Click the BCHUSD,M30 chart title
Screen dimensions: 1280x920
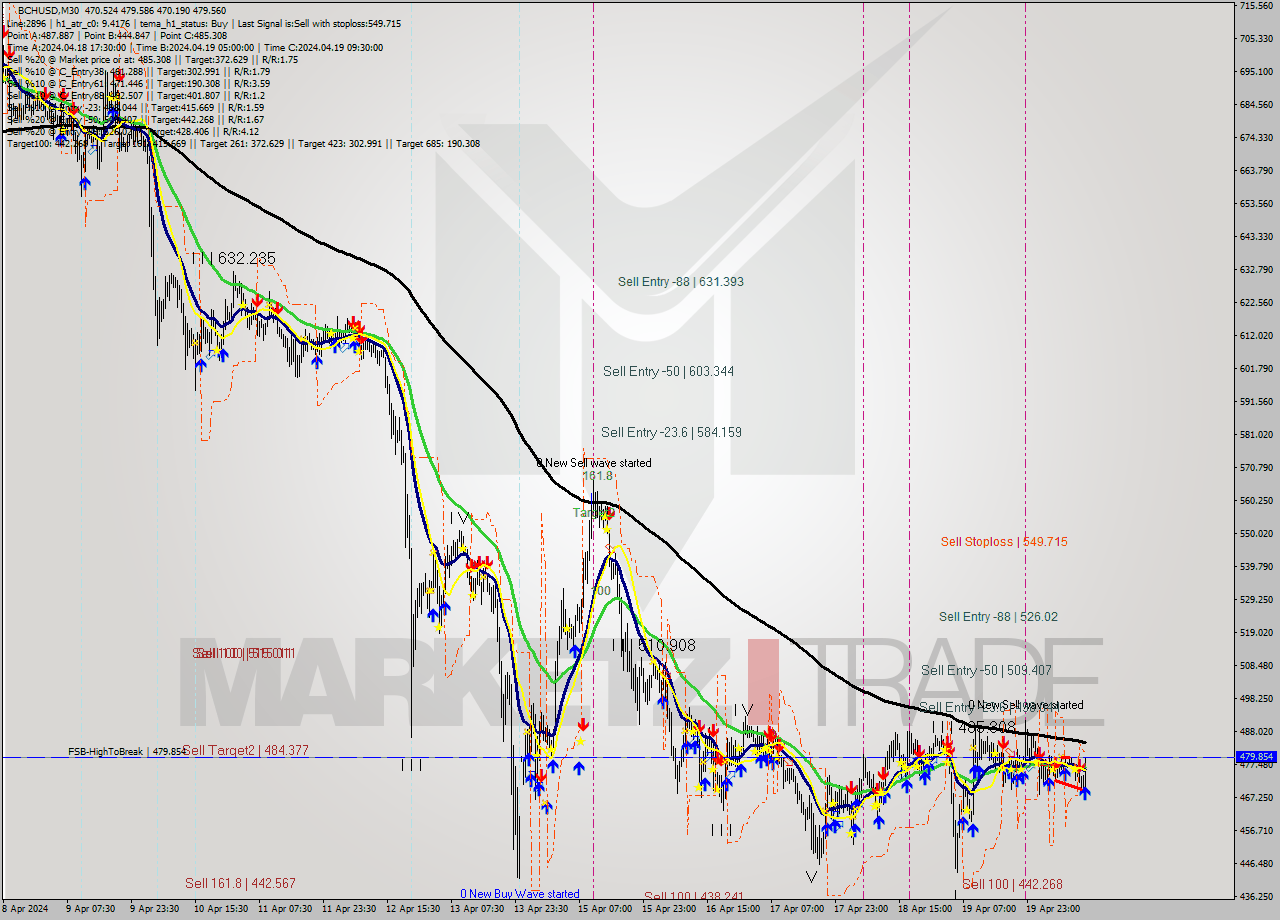50,10
